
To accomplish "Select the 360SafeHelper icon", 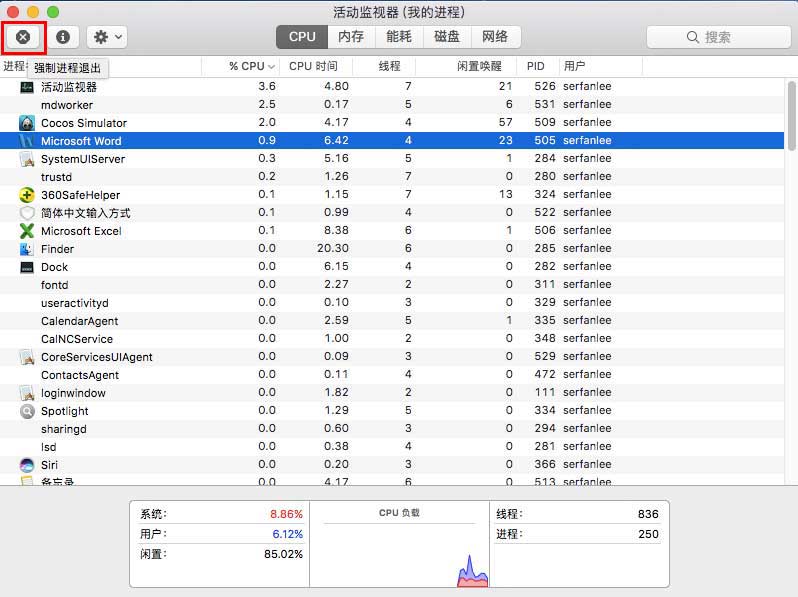I will 27,195.
